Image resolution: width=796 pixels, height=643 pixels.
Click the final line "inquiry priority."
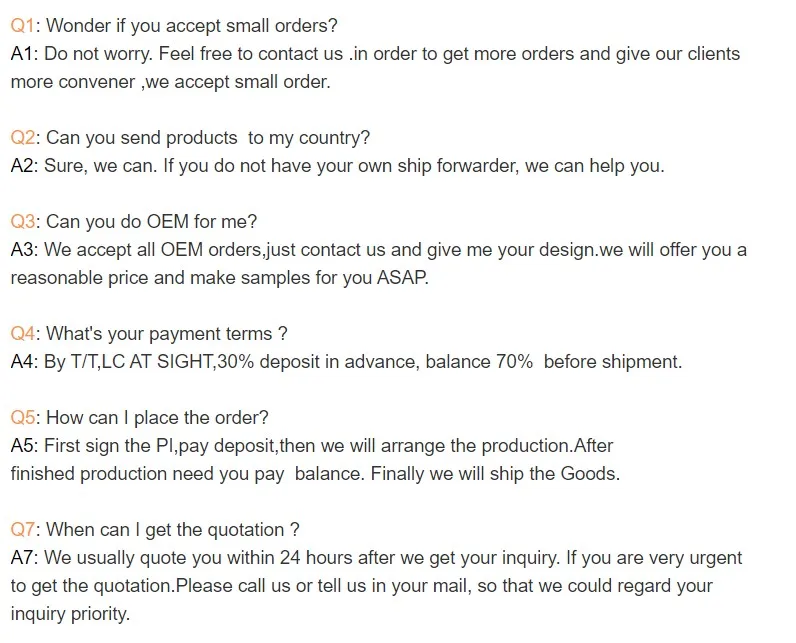point(70,614)
